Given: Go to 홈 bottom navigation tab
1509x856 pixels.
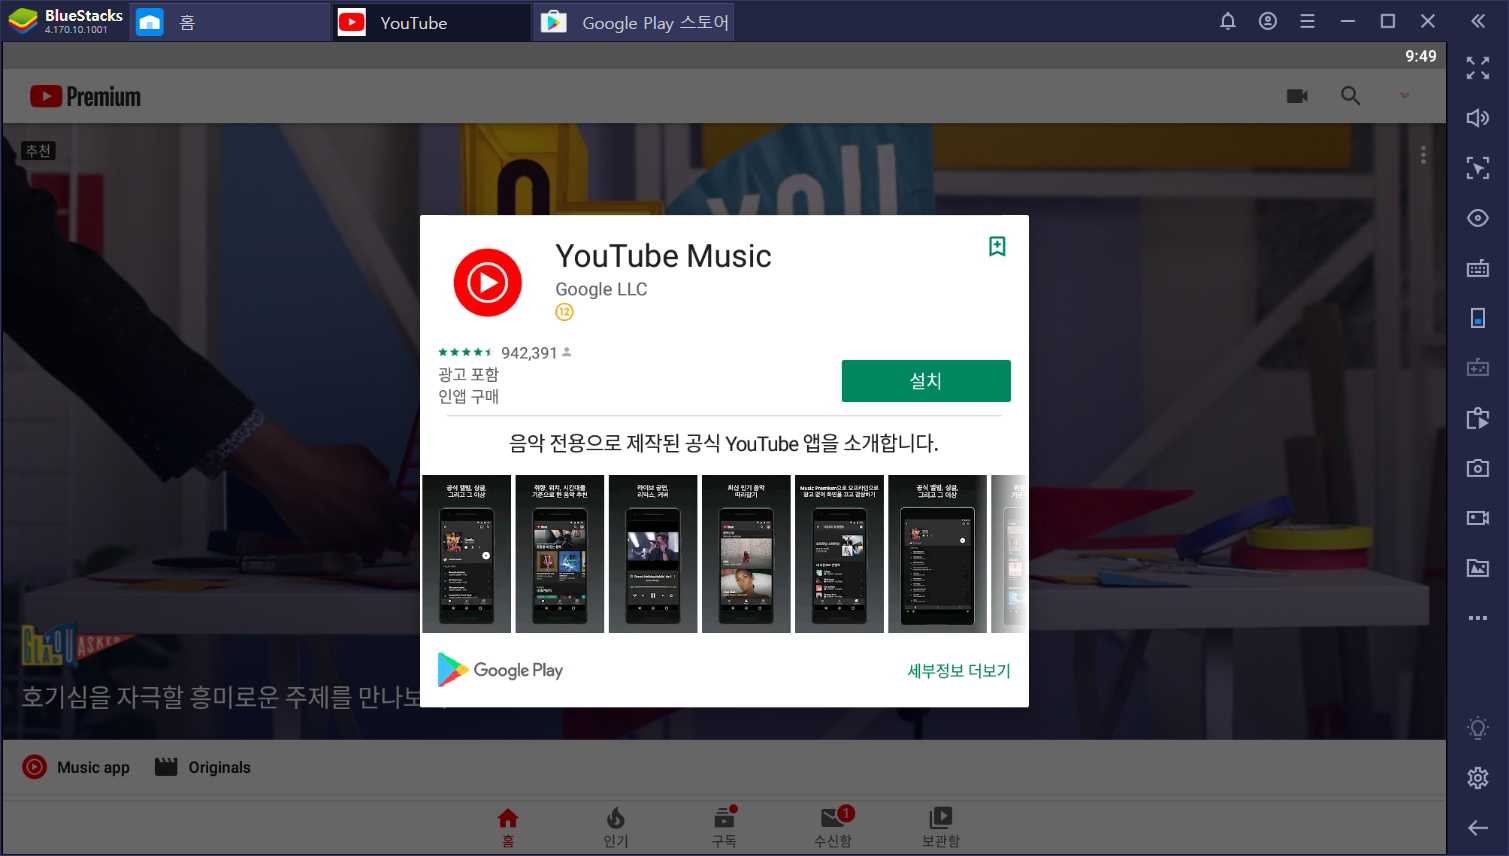Looking at the screenshot, I should point(508,828).
